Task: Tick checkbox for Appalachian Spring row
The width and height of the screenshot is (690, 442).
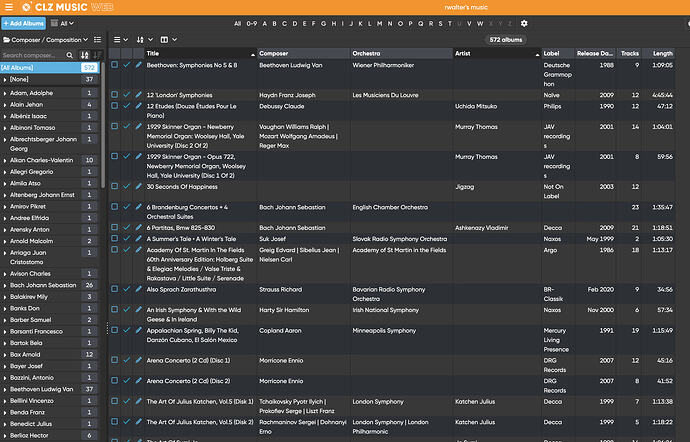Action: point(114,330)
